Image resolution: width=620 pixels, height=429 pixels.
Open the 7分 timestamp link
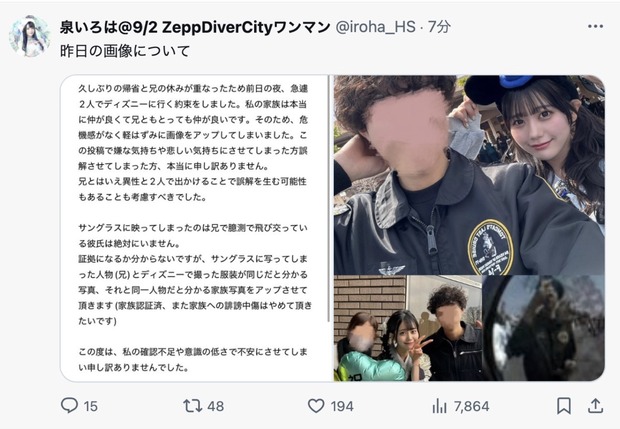click(439, 27)
